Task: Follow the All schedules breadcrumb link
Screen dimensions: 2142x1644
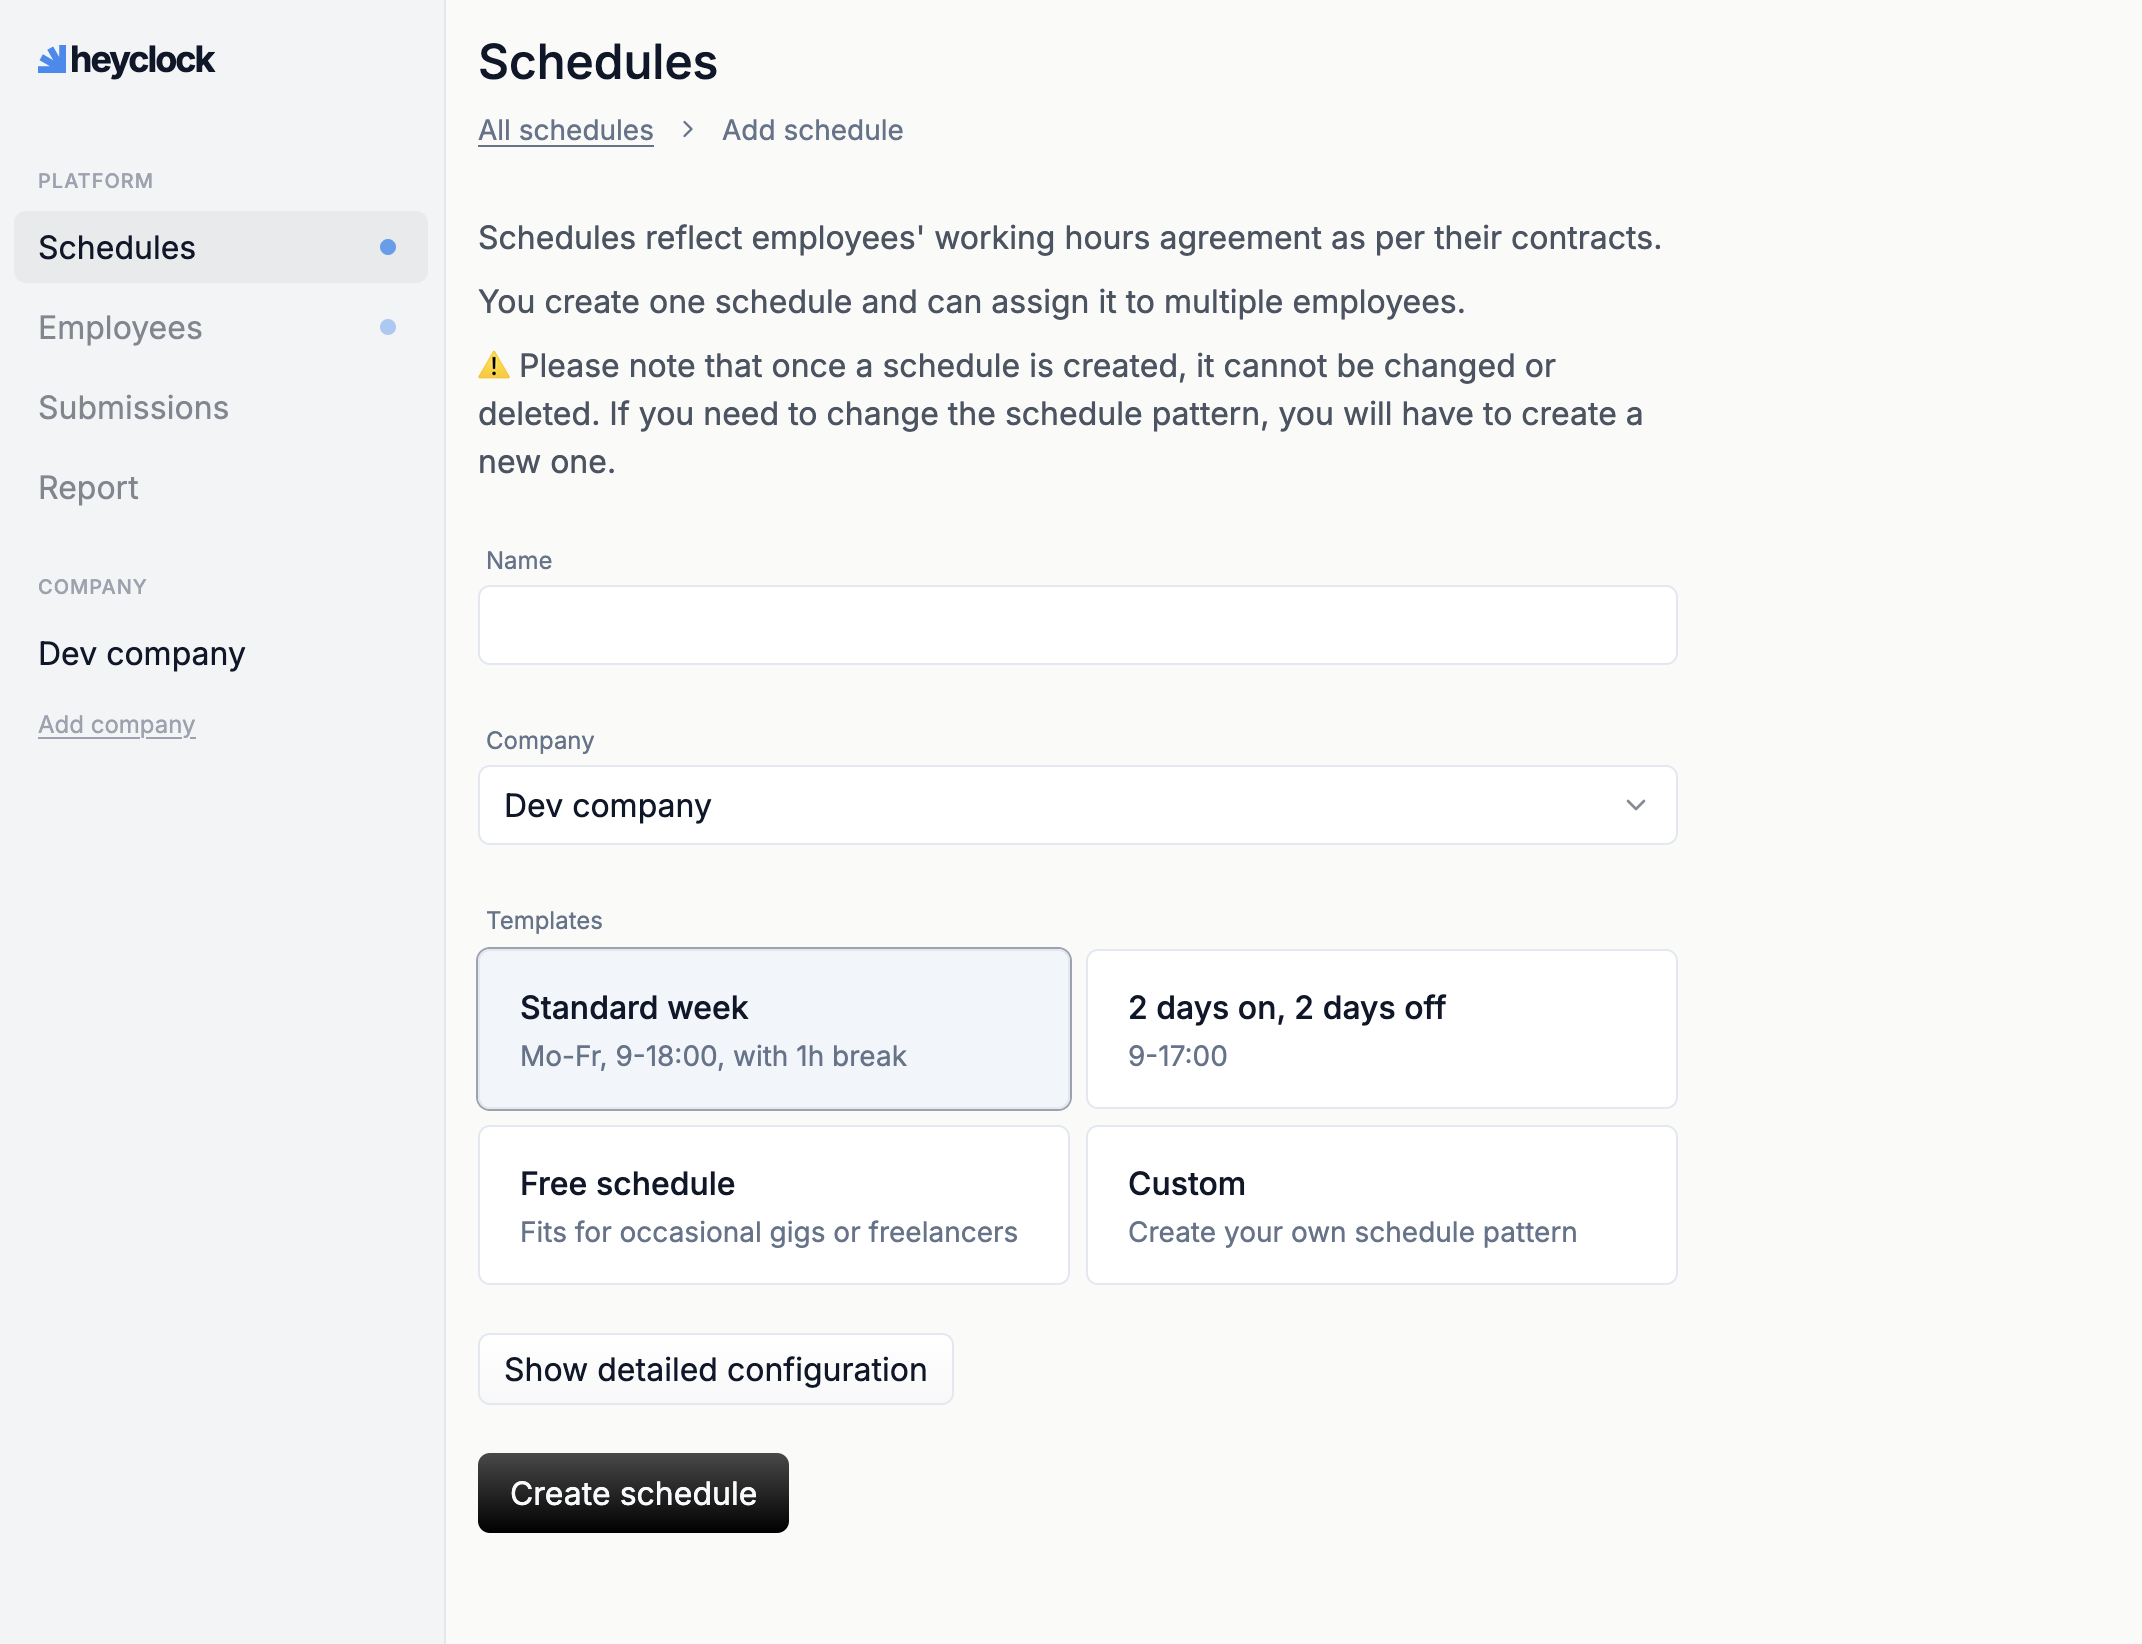Action: point(565,130)
